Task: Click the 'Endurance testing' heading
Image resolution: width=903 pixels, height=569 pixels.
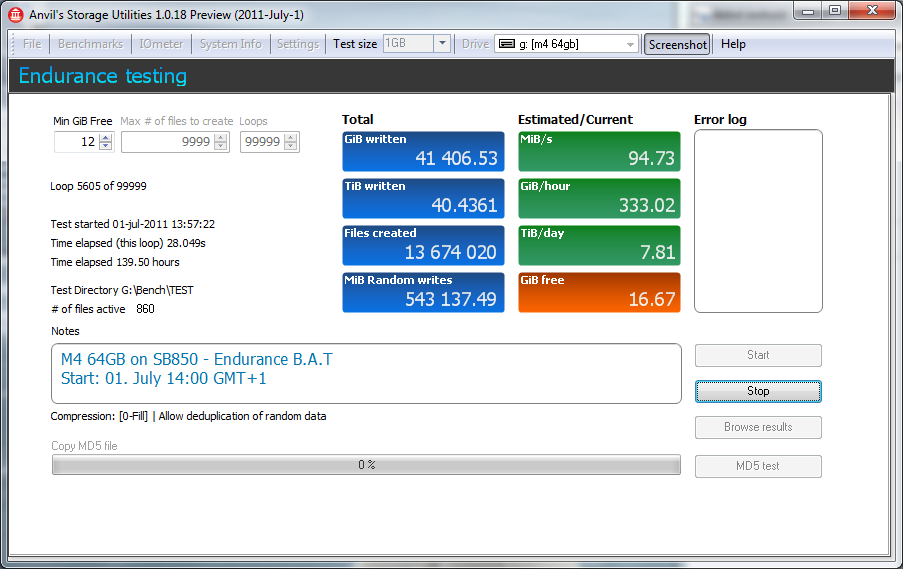Action: click(103, 76)
